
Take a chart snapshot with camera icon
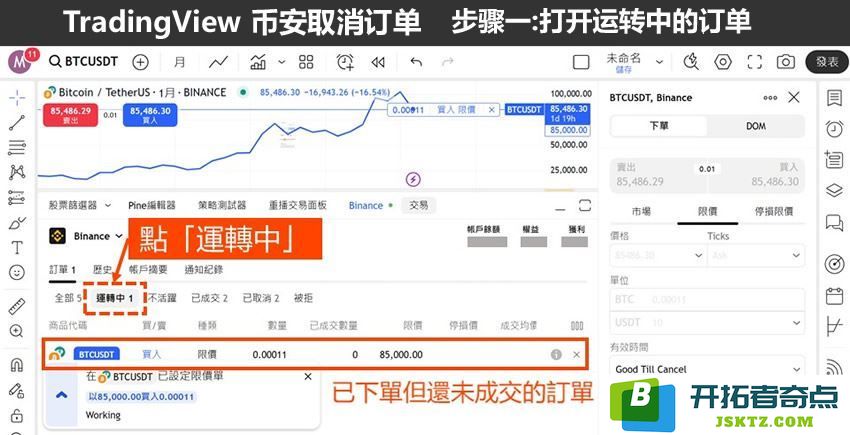785,62
